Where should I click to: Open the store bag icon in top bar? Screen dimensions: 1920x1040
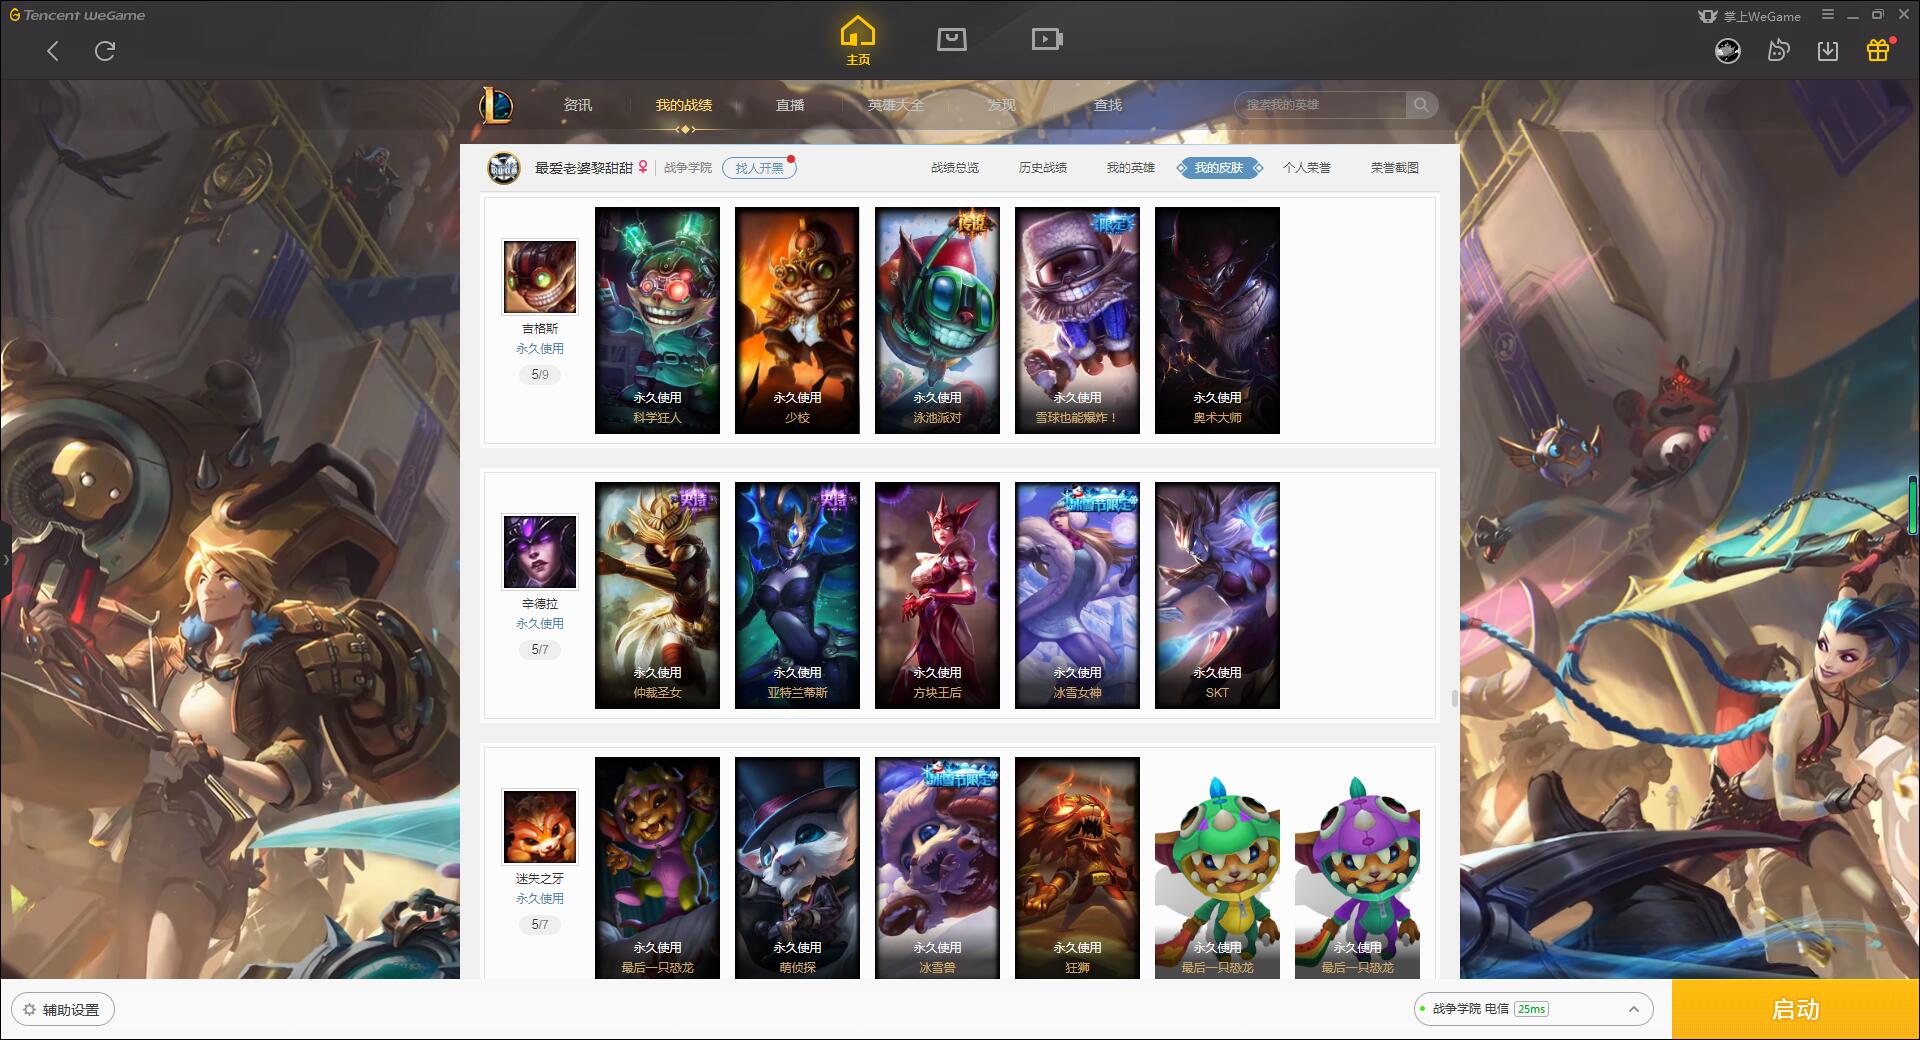tap(951, 40)
